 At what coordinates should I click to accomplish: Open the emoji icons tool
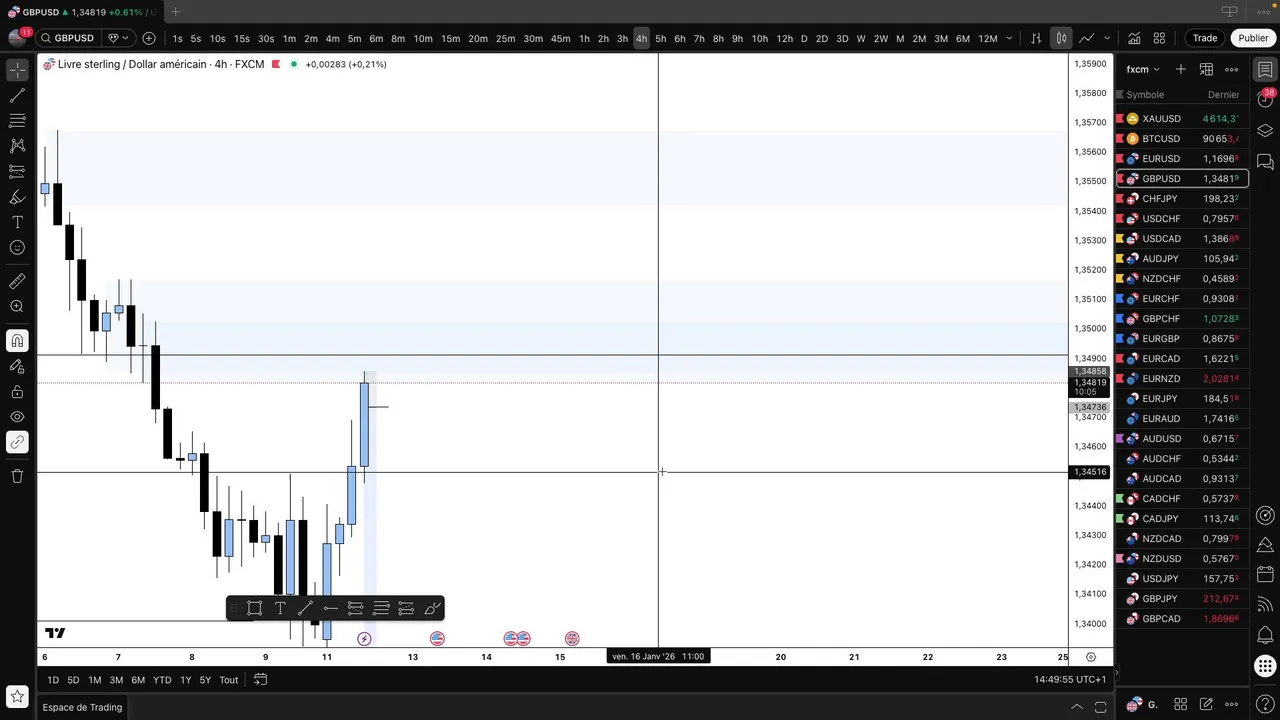17,248
